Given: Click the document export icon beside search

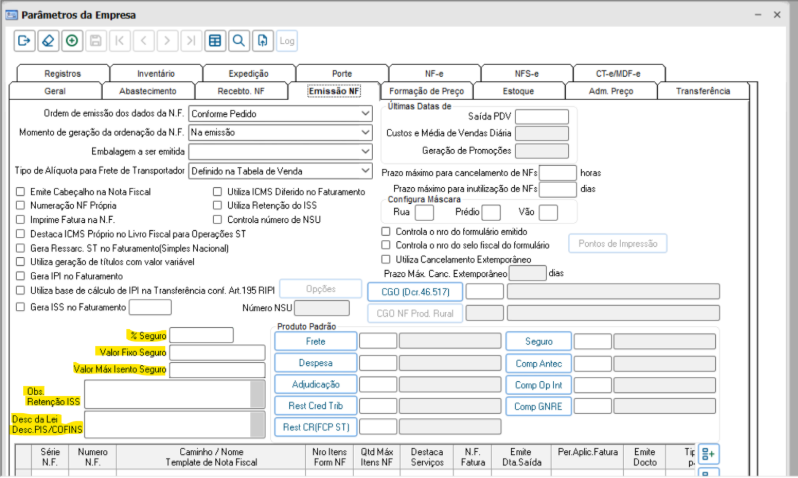Looking at the screenshot, I should click(262, 41).
